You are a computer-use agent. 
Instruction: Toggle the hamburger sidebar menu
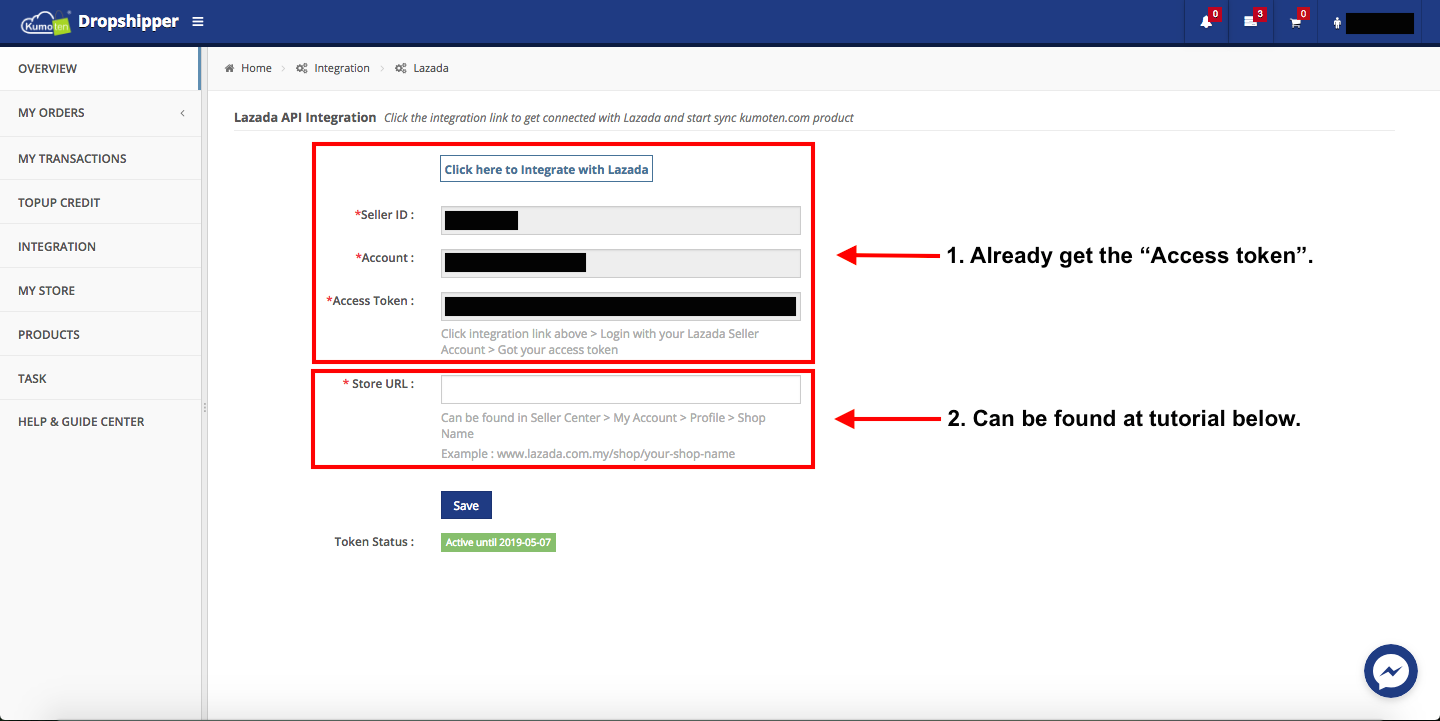coord(198,21)
